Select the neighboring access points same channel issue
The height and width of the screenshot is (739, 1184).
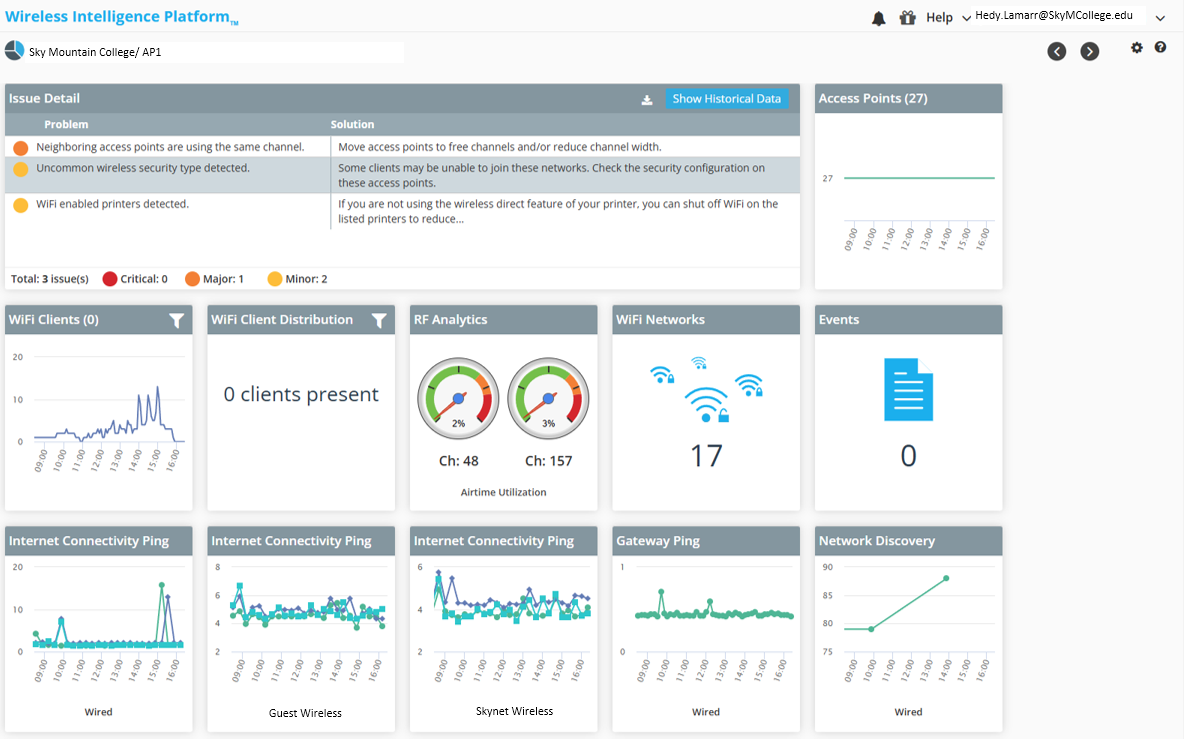point(402,146)
